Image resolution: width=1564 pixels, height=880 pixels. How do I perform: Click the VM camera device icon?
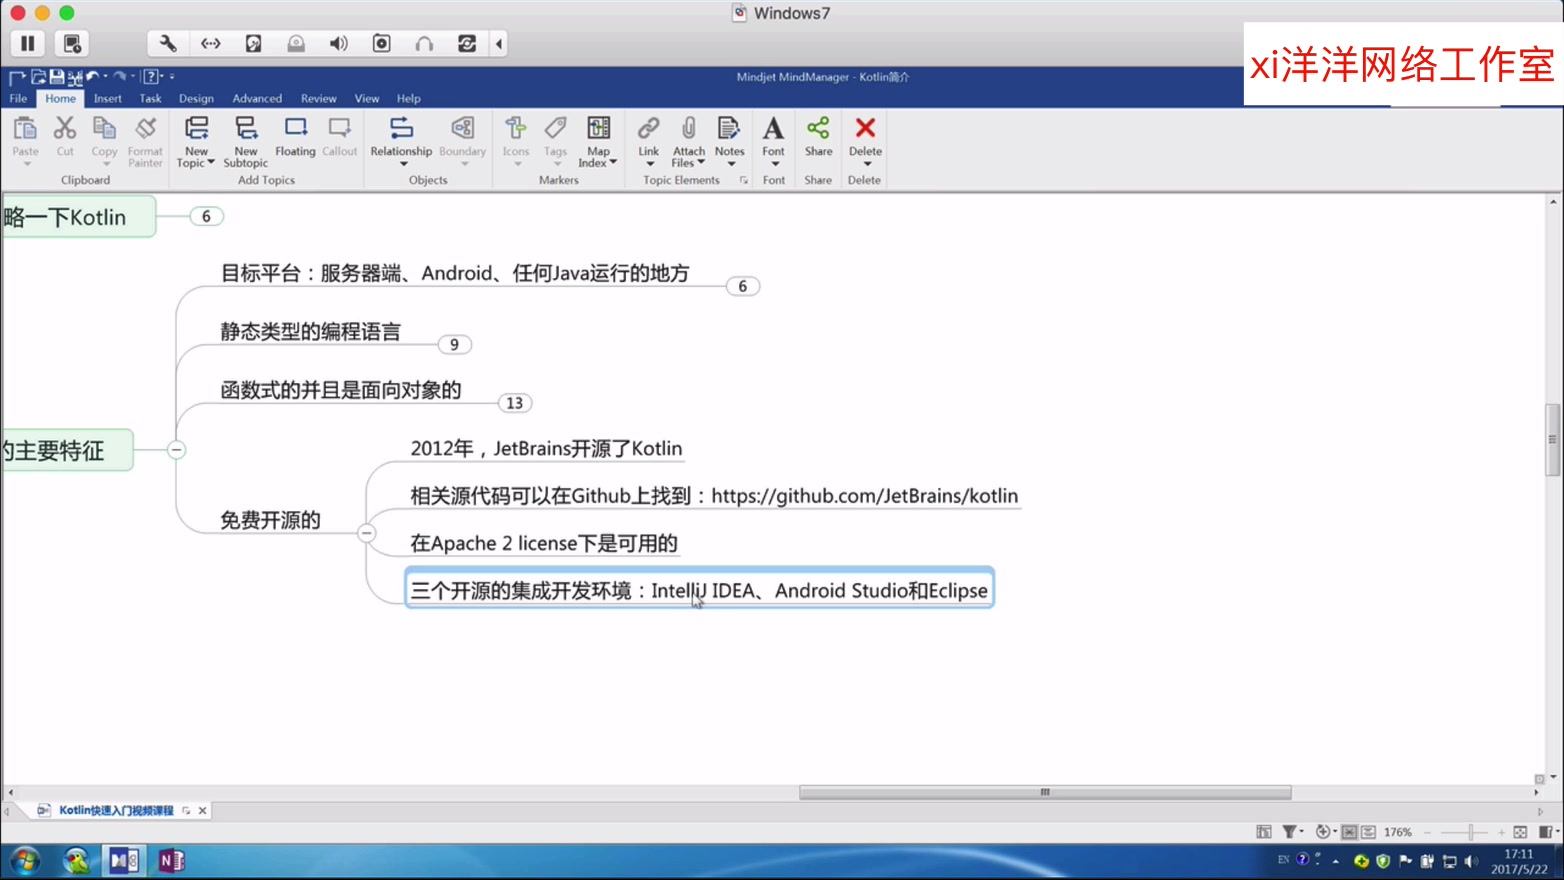(382, 43)
